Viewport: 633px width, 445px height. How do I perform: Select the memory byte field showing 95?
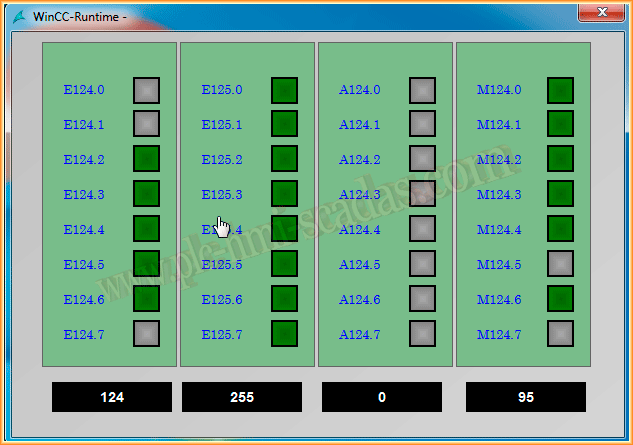coord(526,397)
